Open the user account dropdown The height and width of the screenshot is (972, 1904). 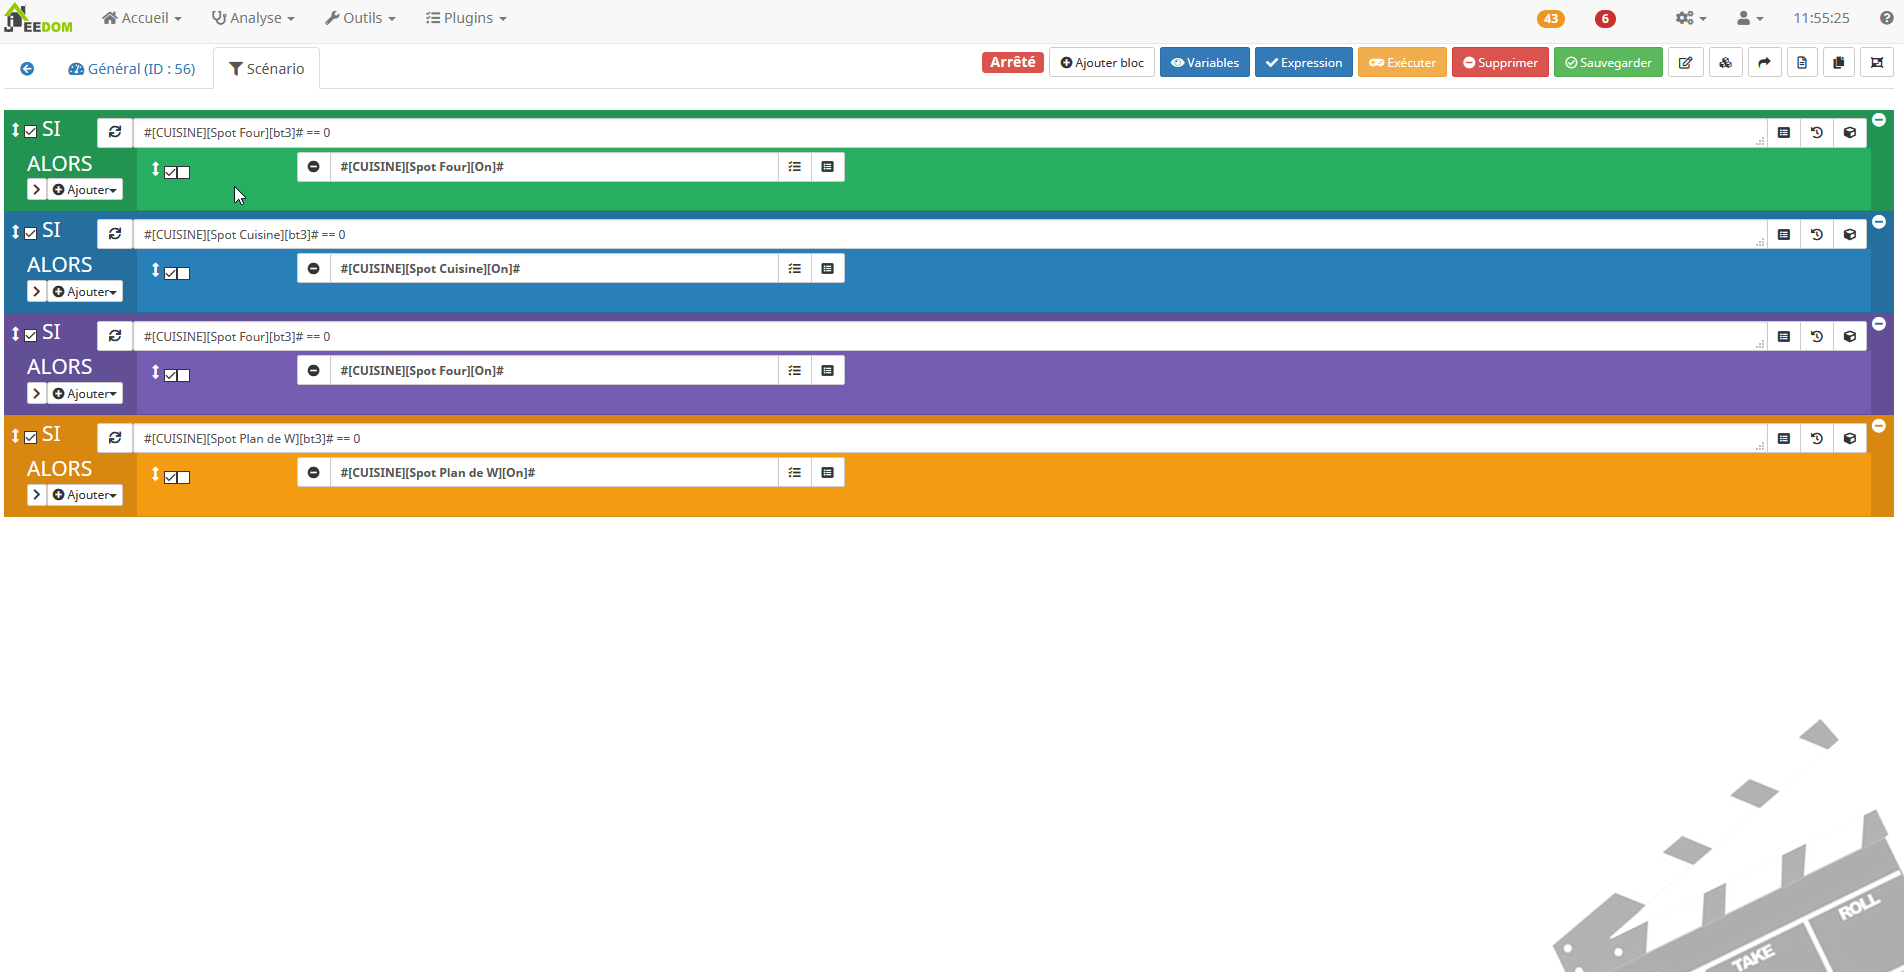pos(1749,18)
